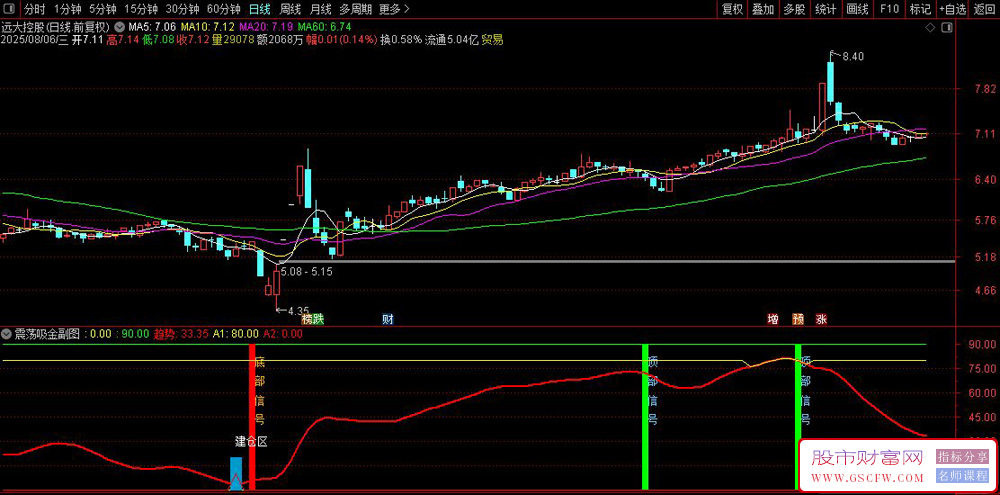
Task: Click the MA20: 7.19 legend value
Action: point(267,27)
